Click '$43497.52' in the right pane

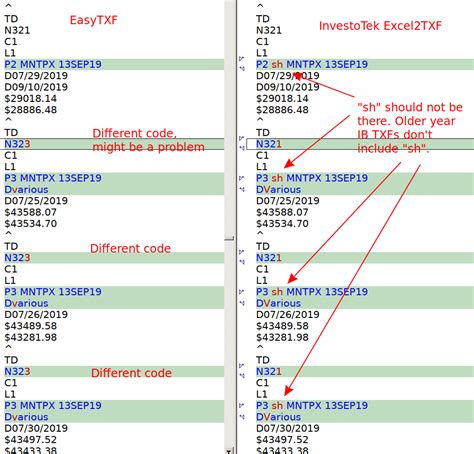pos(282,440)
